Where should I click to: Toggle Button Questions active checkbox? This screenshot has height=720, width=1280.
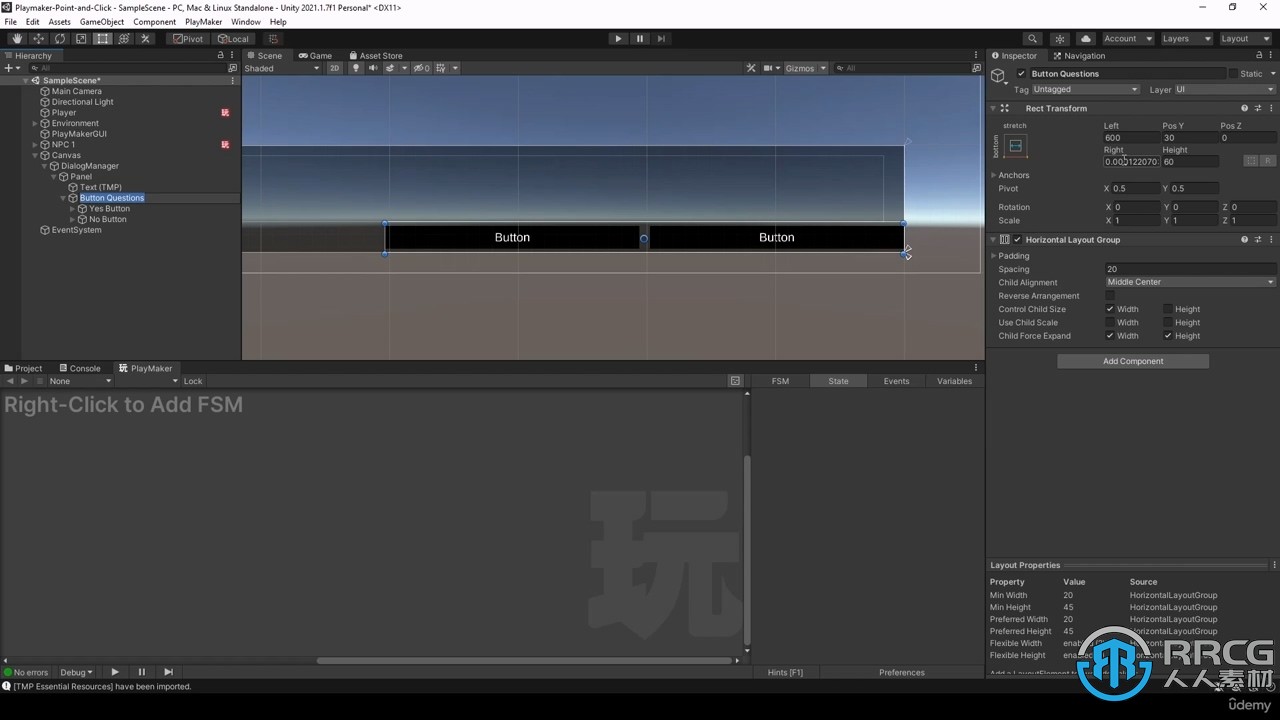1021,74
